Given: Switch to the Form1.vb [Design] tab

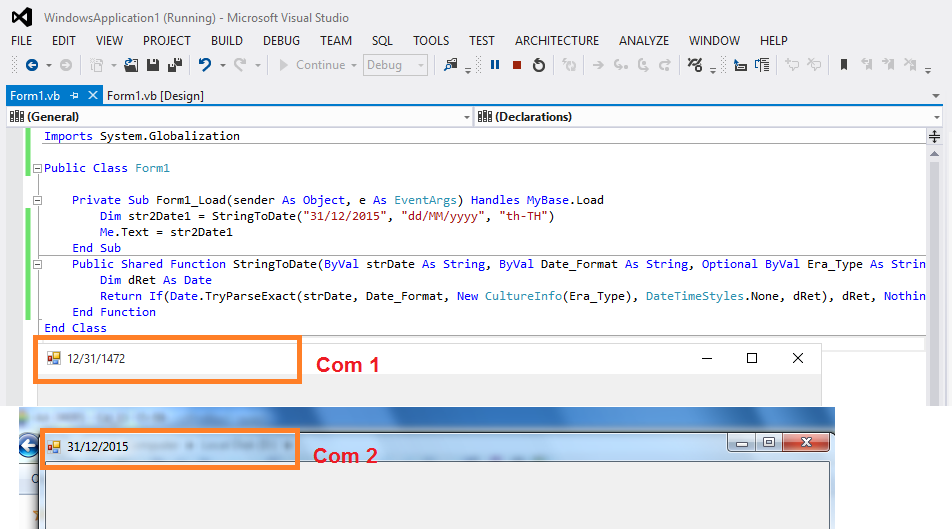Looking at the screenshot, I should point(155,96).
